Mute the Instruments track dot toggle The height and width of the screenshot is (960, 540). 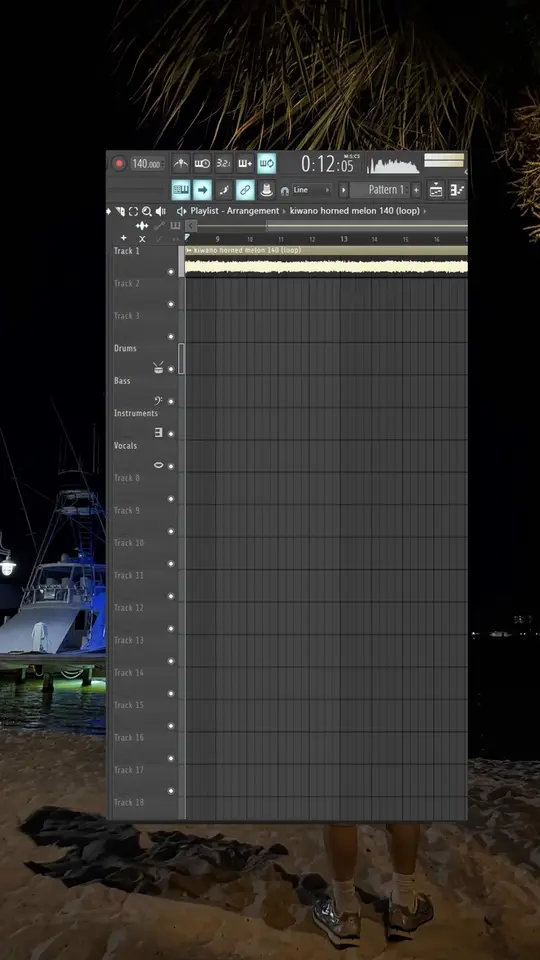click(x=171, y=433)
